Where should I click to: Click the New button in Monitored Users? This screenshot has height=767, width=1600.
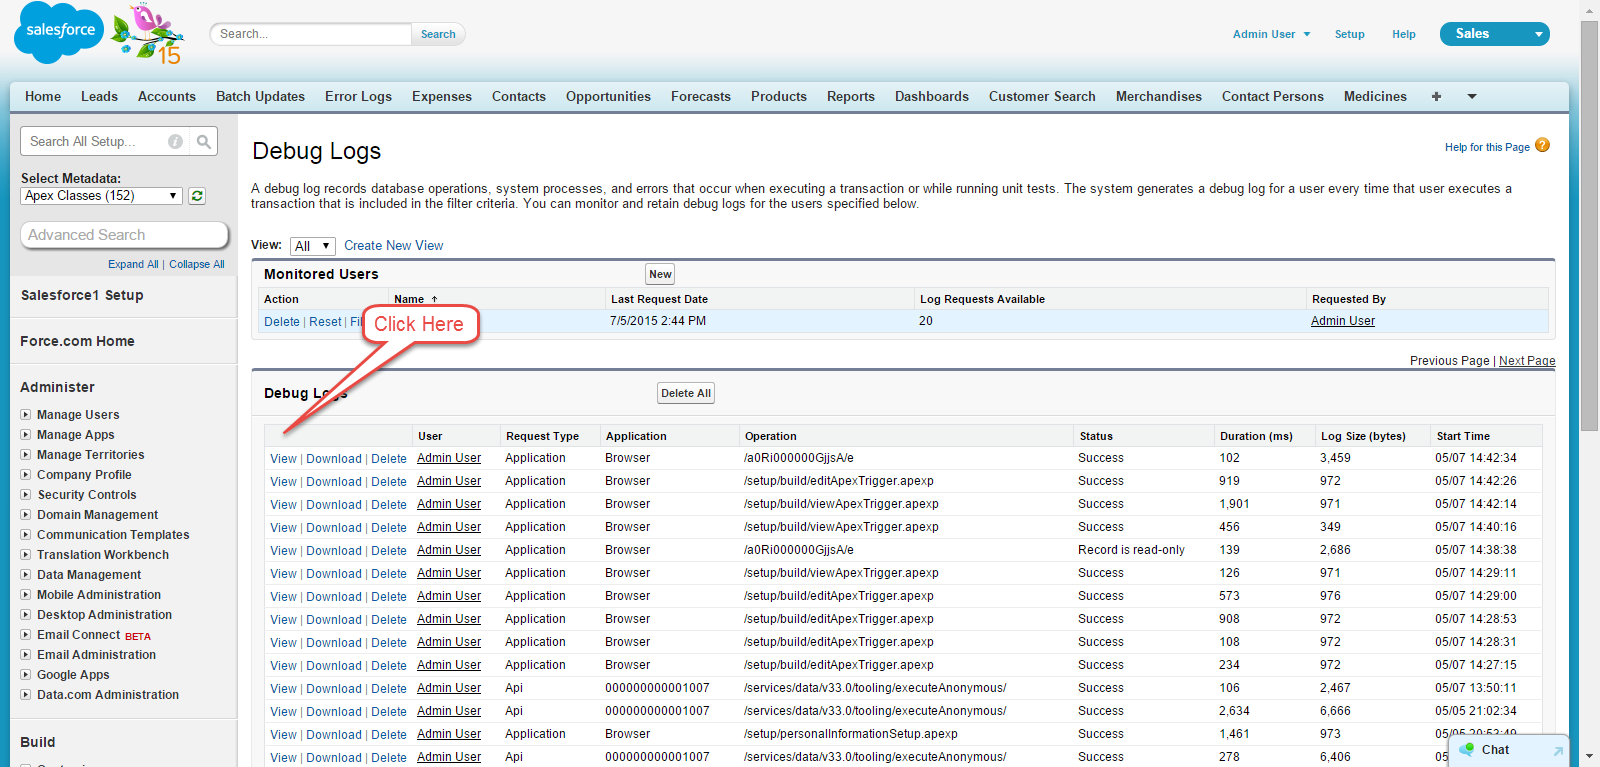point(660,274)
